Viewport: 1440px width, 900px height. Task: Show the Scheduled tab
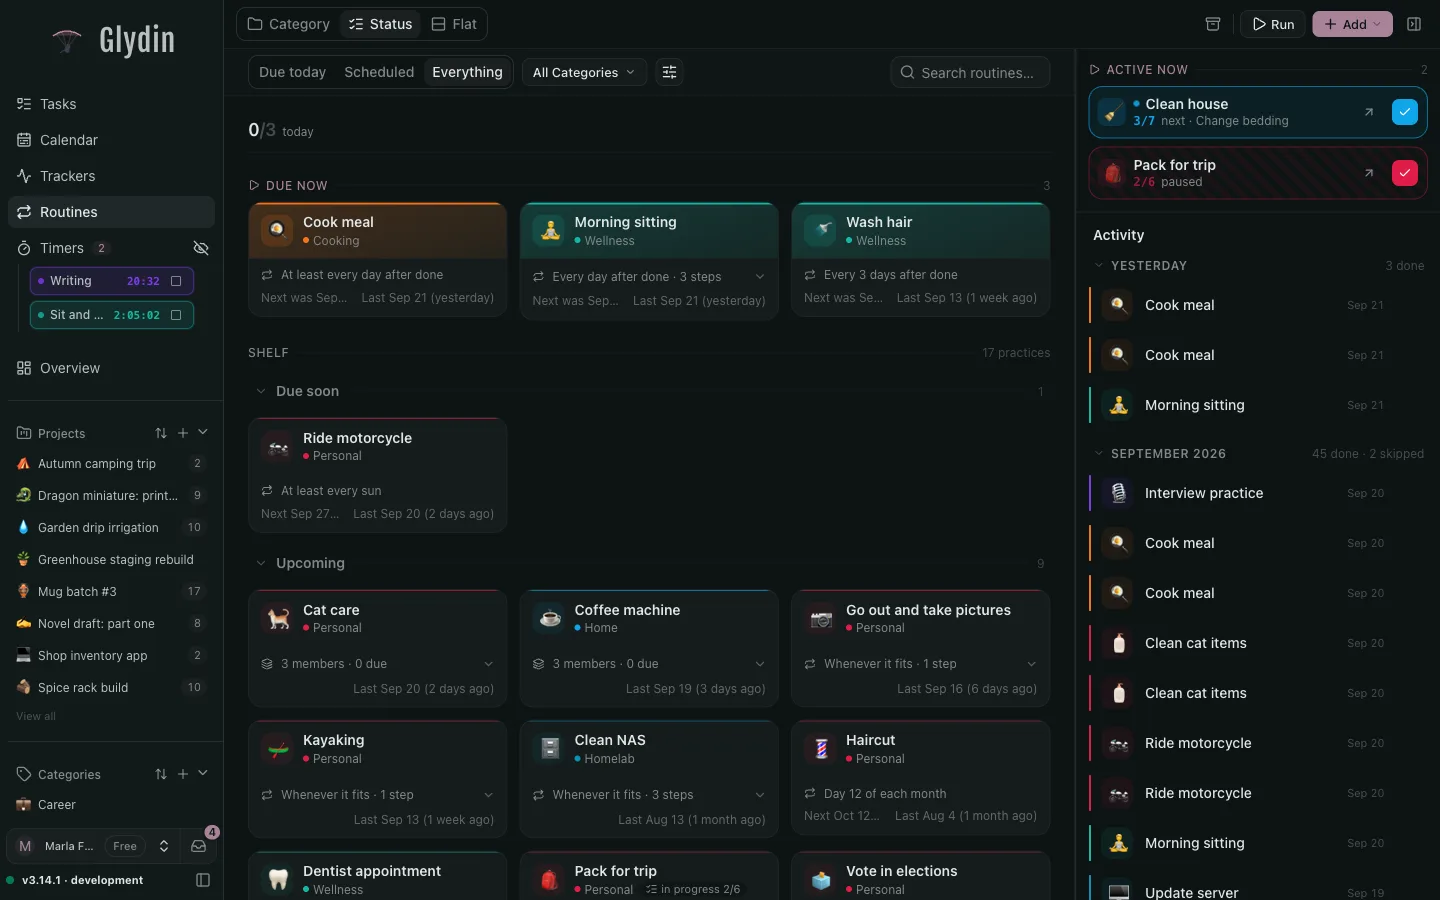[x=379, y=72]
